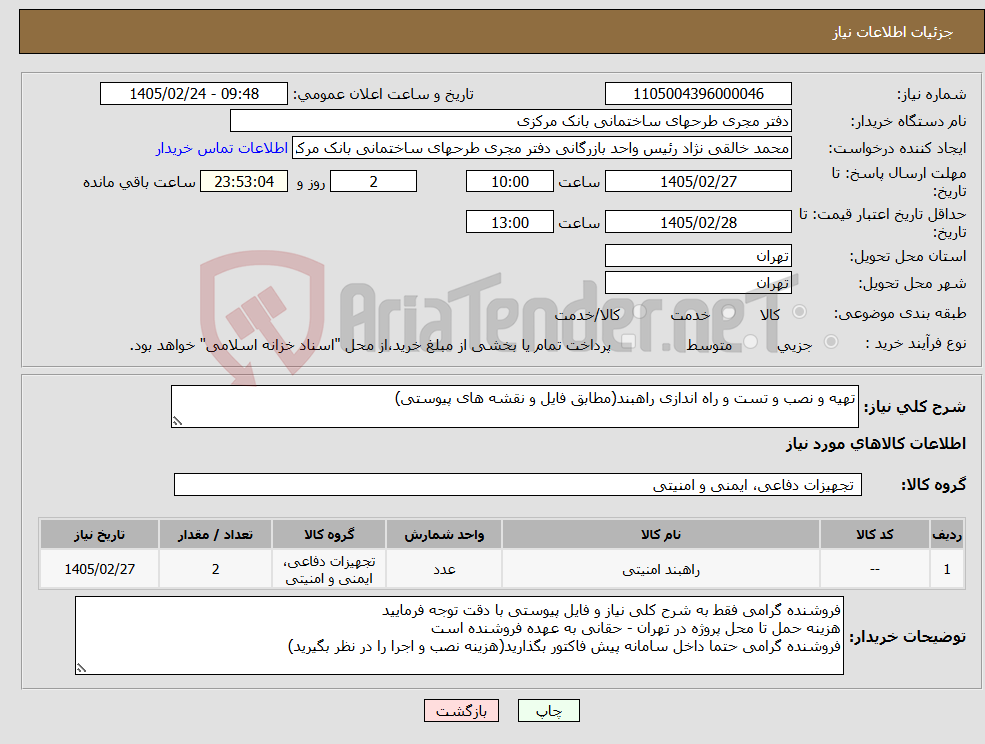This screenshot has width=985, height=744.
Task: Click the response deadline date 1405/02/27 field
Action: [x=698, y=182]
